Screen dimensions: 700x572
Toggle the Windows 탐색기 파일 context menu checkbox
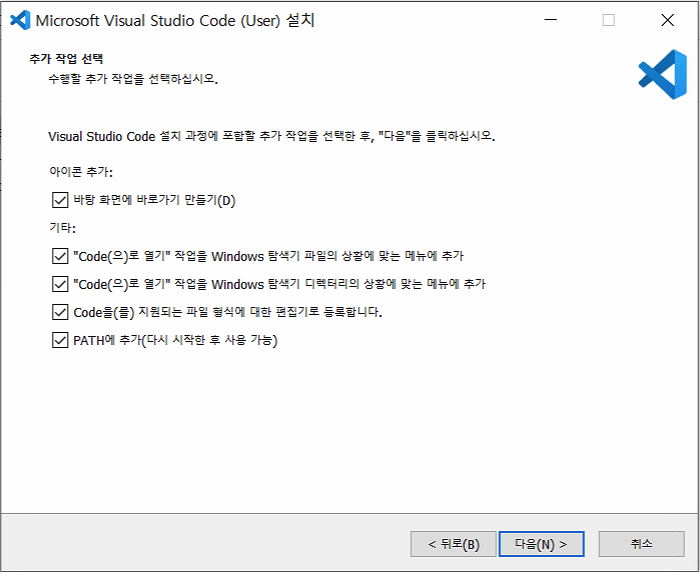pos(58,256)
